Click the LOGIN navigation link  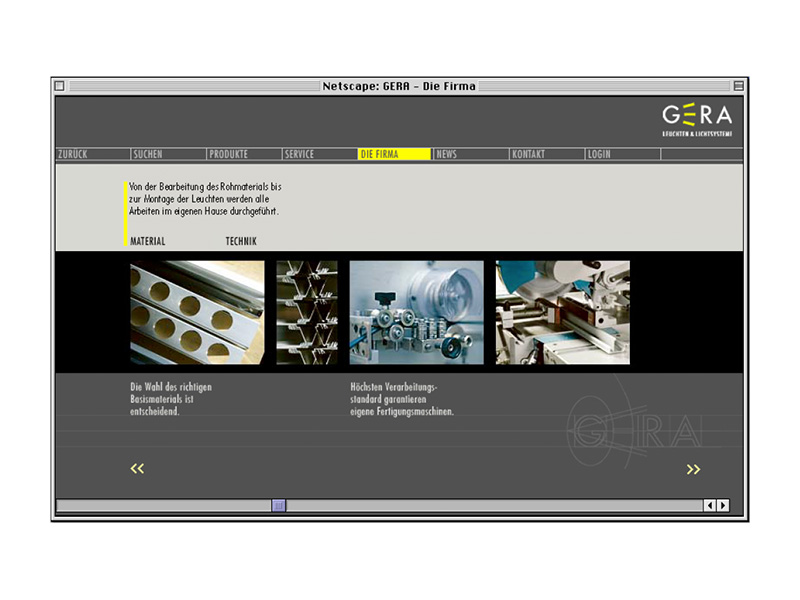[x=599, y=154]
